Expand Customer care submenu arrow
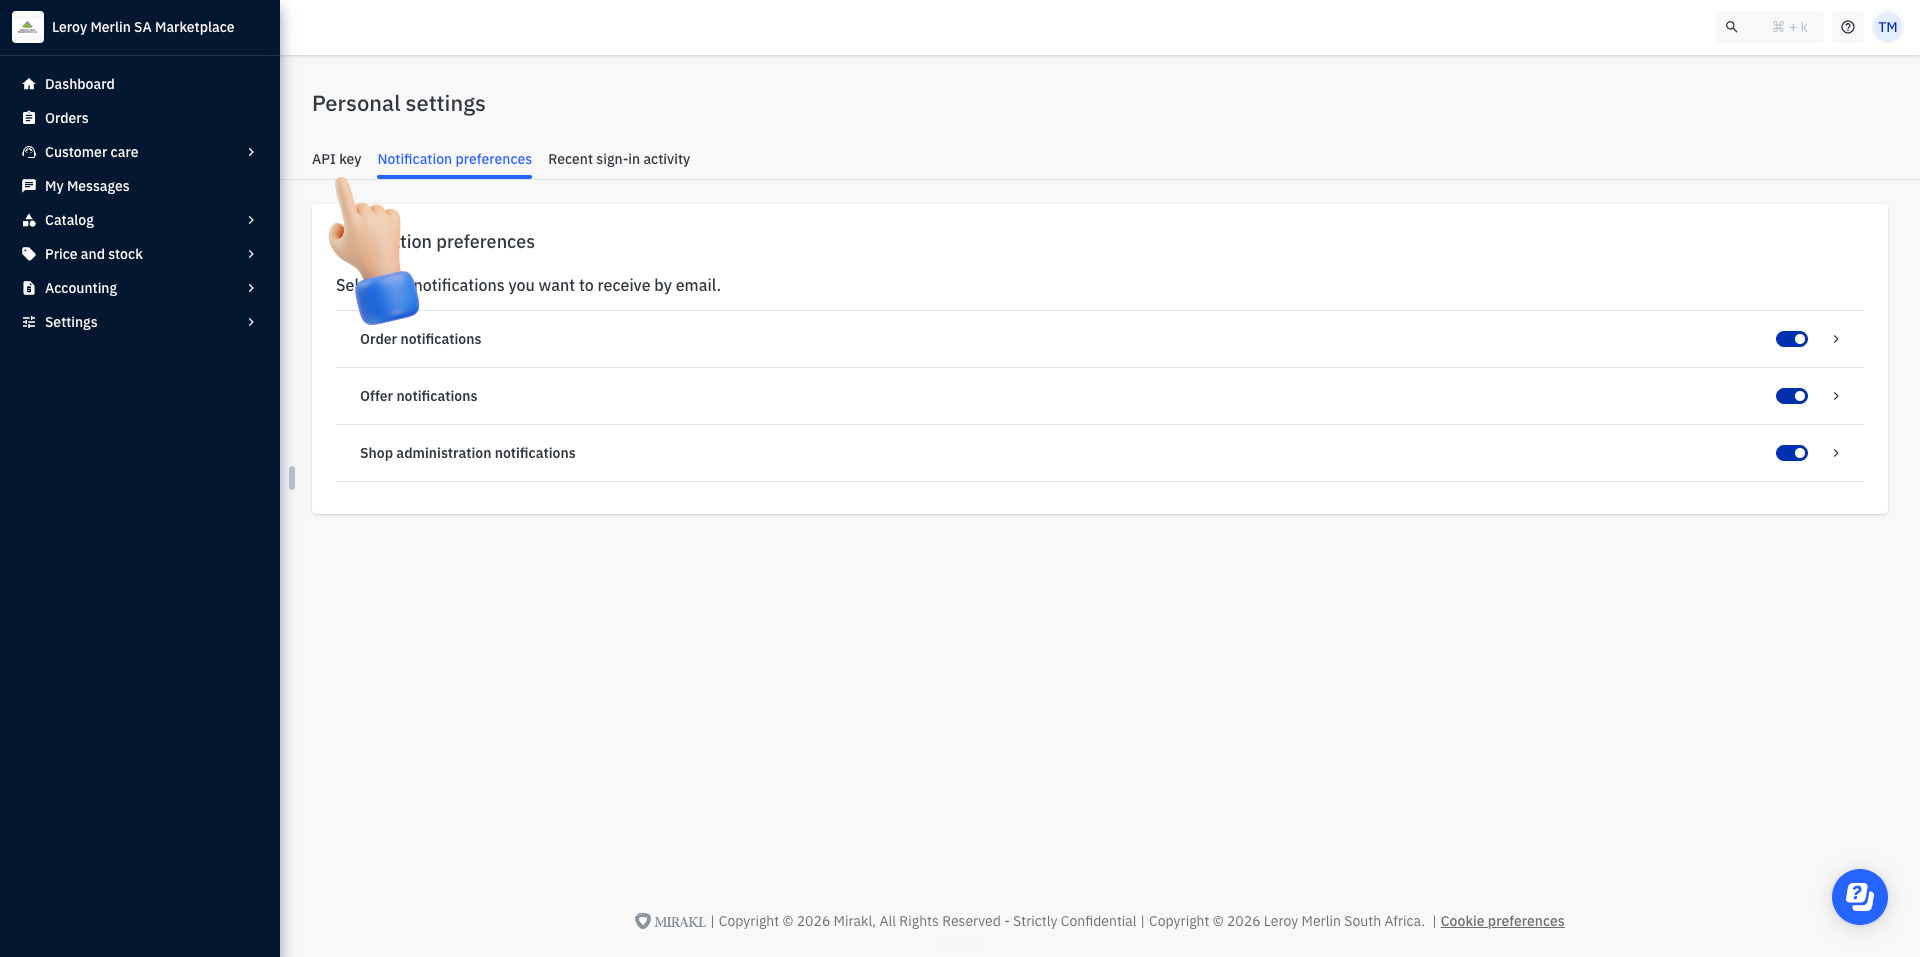 tap(251, 152)
